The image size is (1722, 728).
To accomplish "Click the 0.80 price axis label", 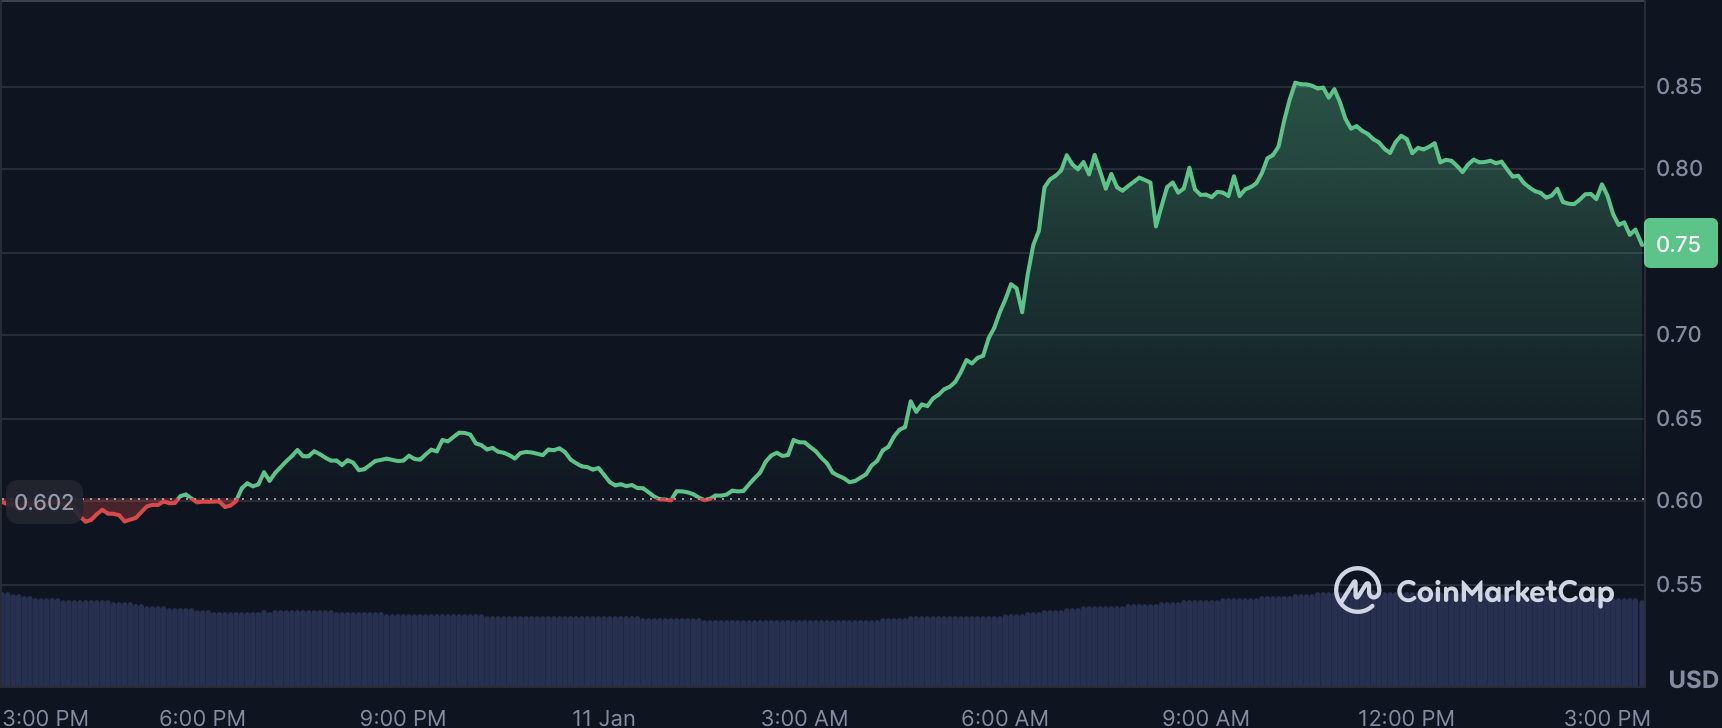I will click(1679, 169).
